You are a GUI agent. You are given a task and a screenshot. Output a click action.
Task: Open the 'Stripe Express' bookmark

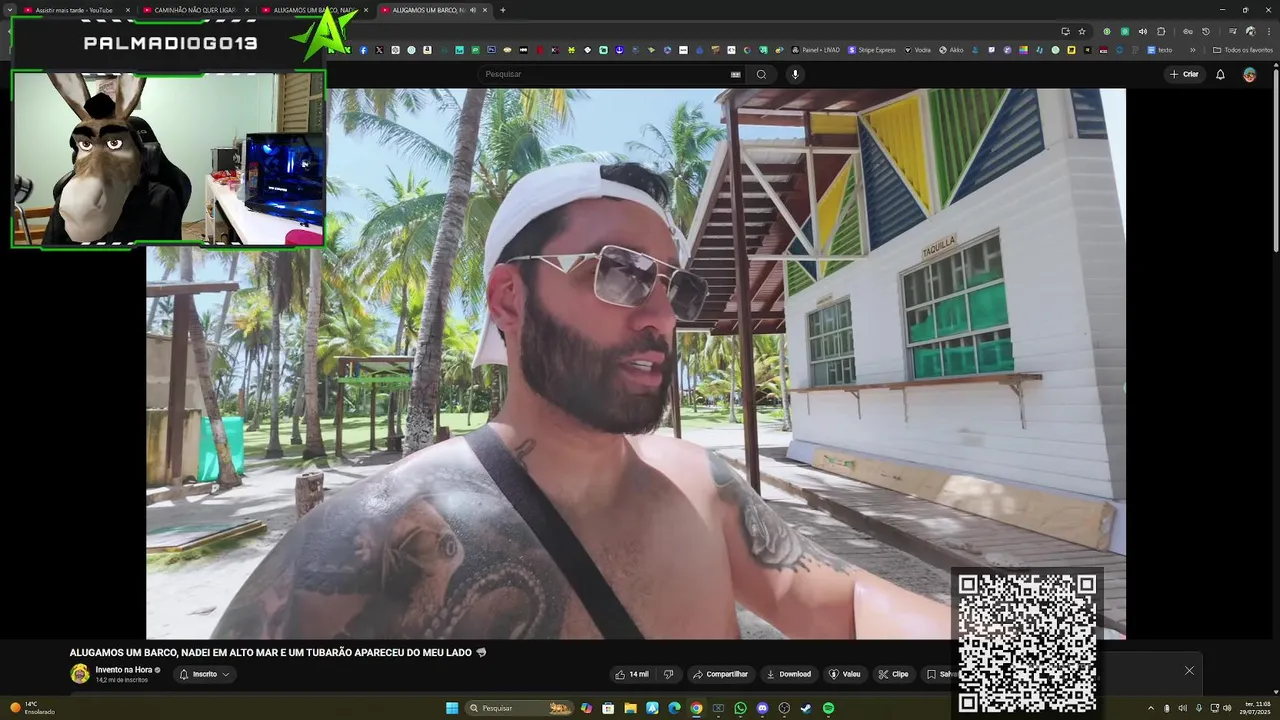tap(871, 50)
